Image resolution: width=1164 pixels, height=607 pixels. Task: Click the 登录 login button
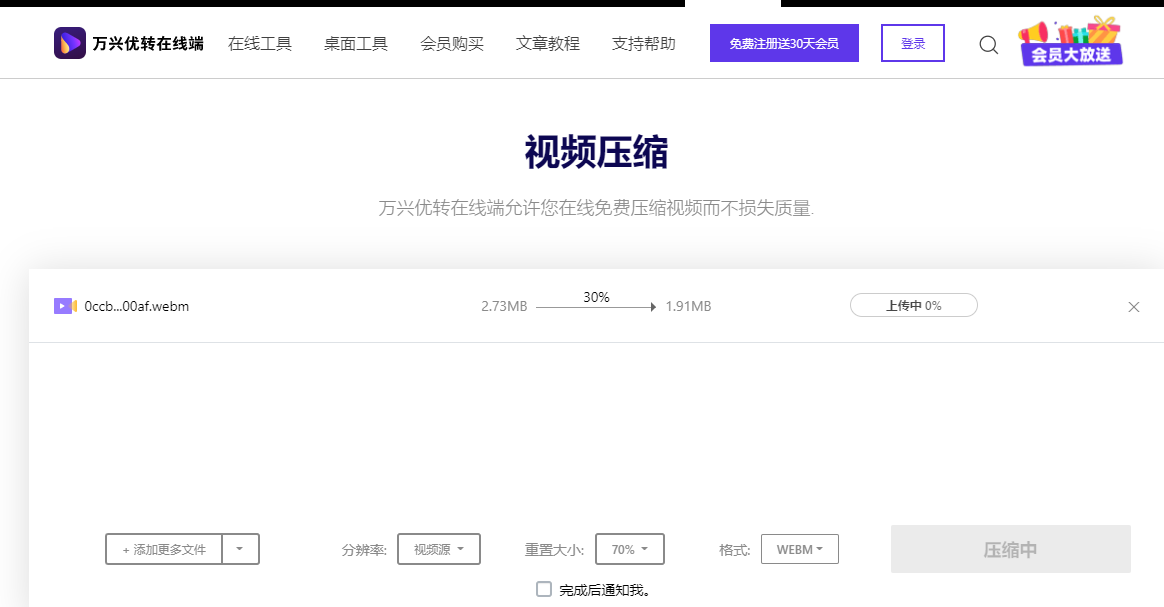click(x=912, y=43)
